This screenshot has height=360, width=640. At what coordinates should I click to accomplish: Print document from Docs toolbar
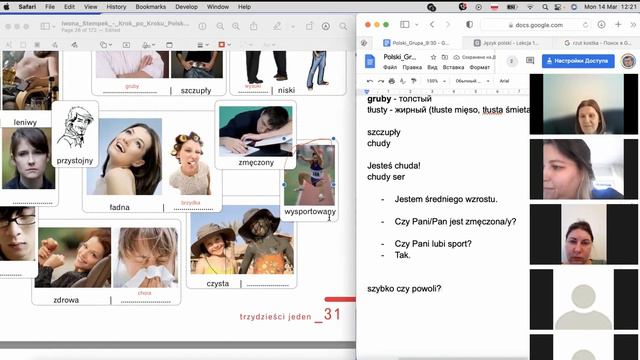392,81
